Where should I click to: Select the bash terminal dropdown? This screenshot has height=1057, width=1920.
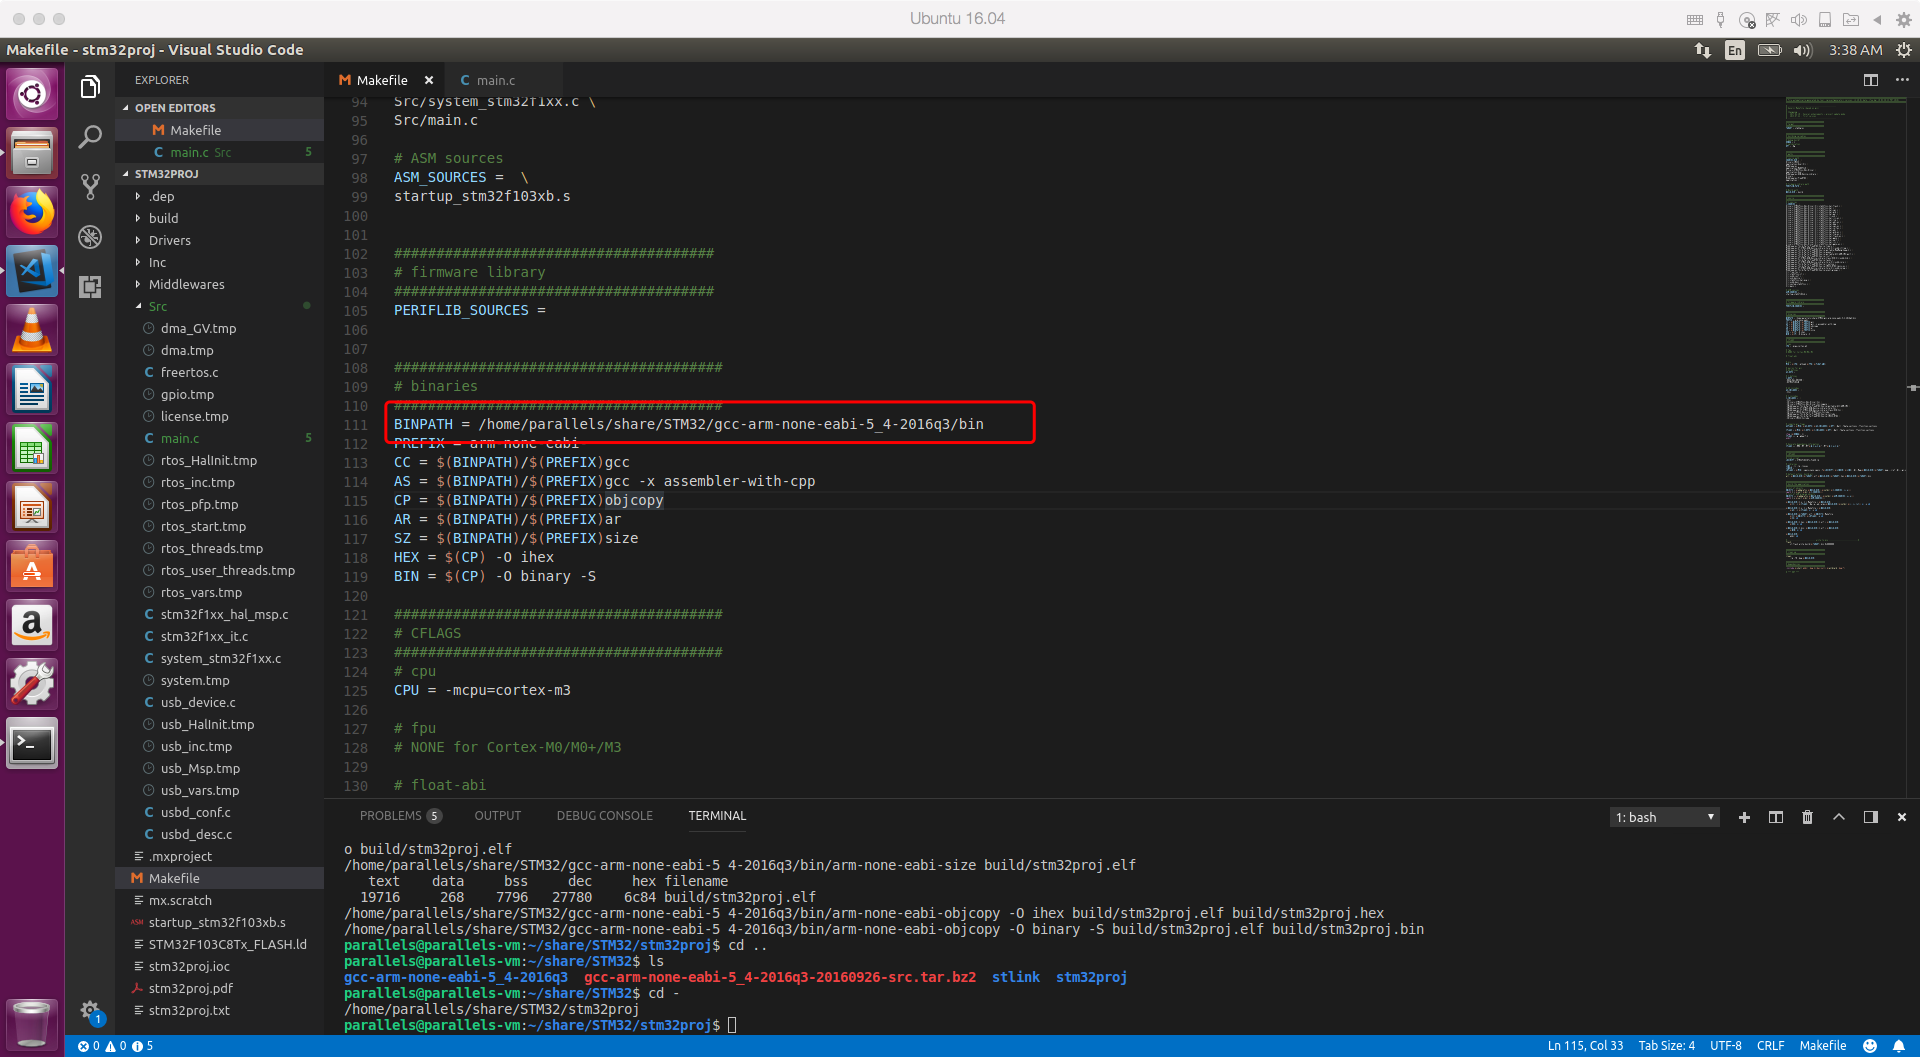(1664, 817)
